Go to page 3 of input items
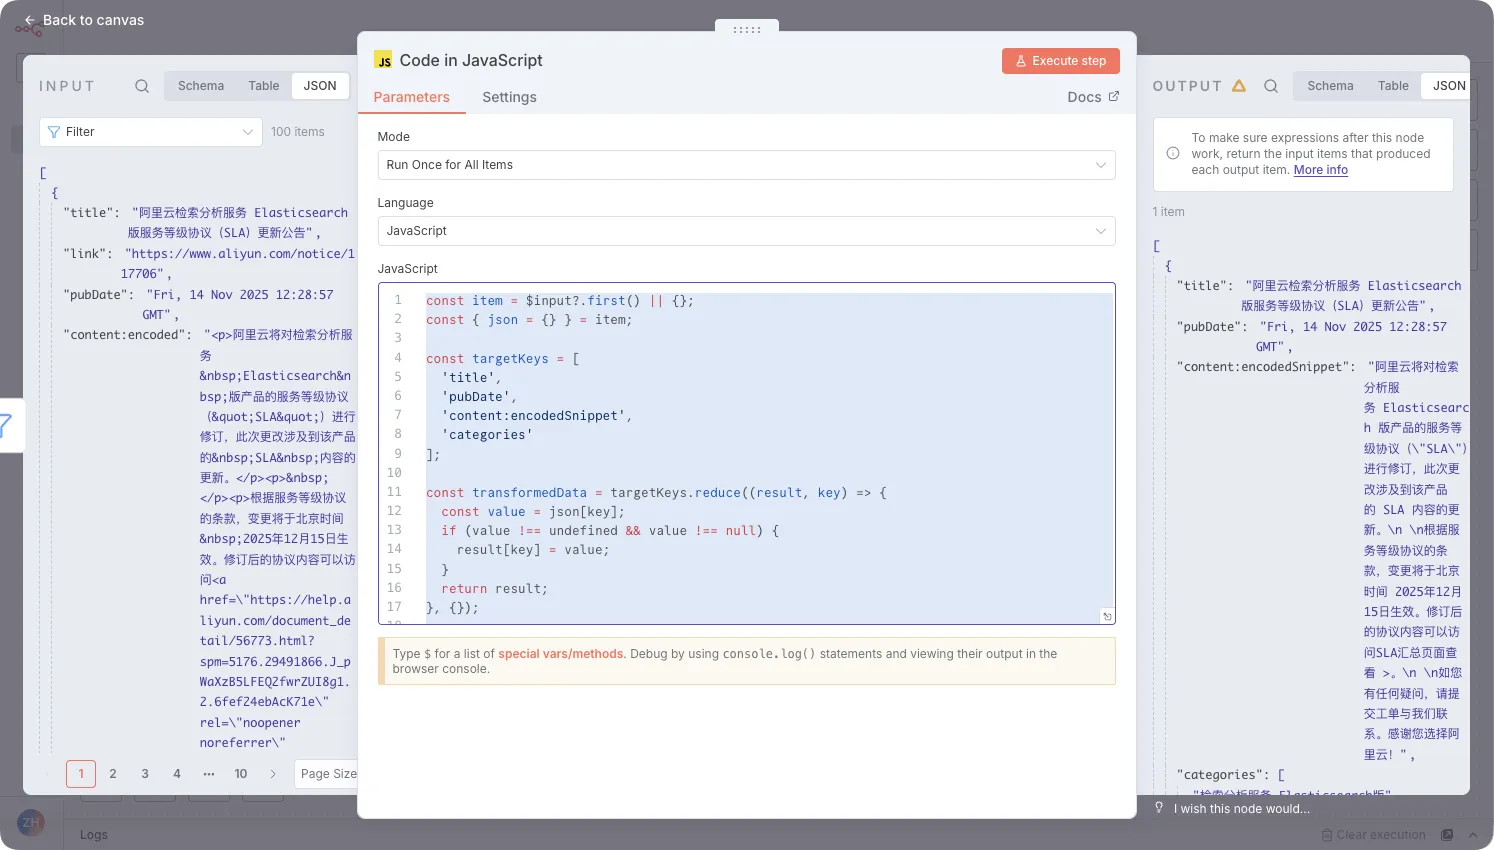 coord(145,774)
